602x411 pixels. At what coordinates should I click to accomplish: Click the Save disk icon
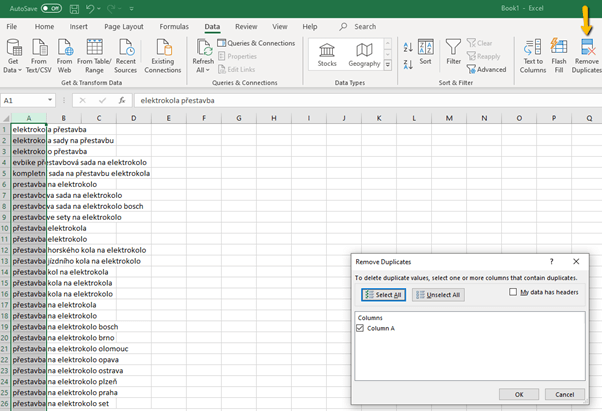(74, 8)
